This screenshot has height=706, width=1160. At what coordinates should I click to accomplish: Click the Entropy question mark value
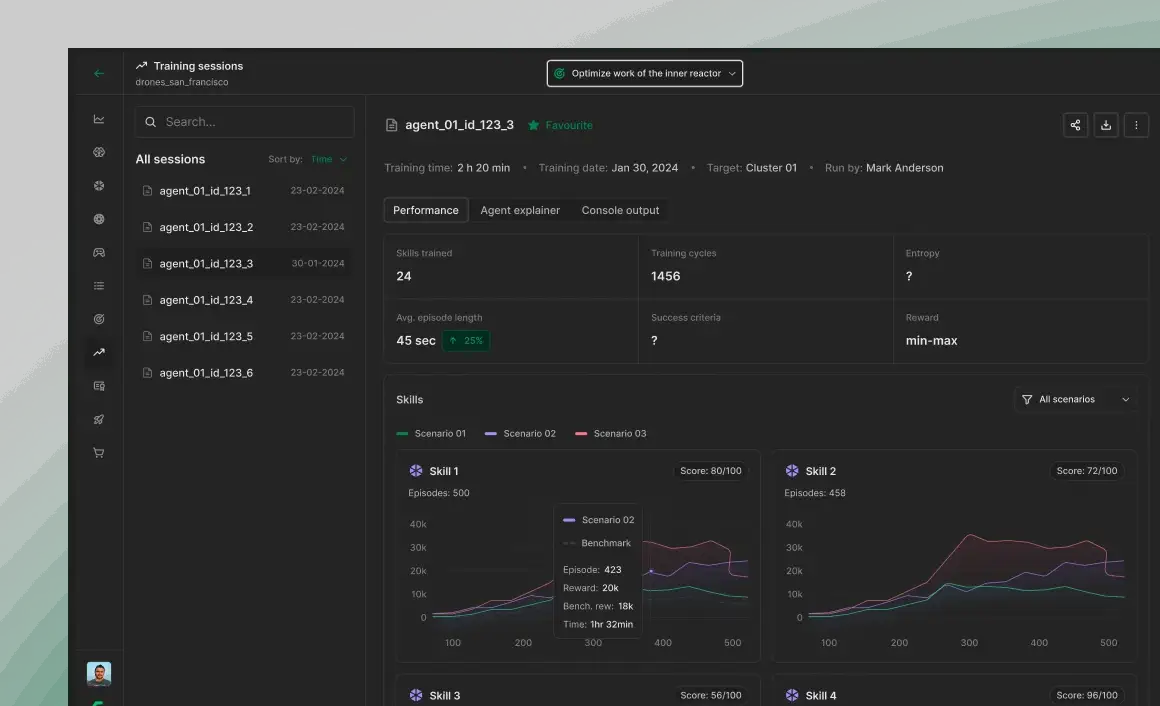(908, 276)
